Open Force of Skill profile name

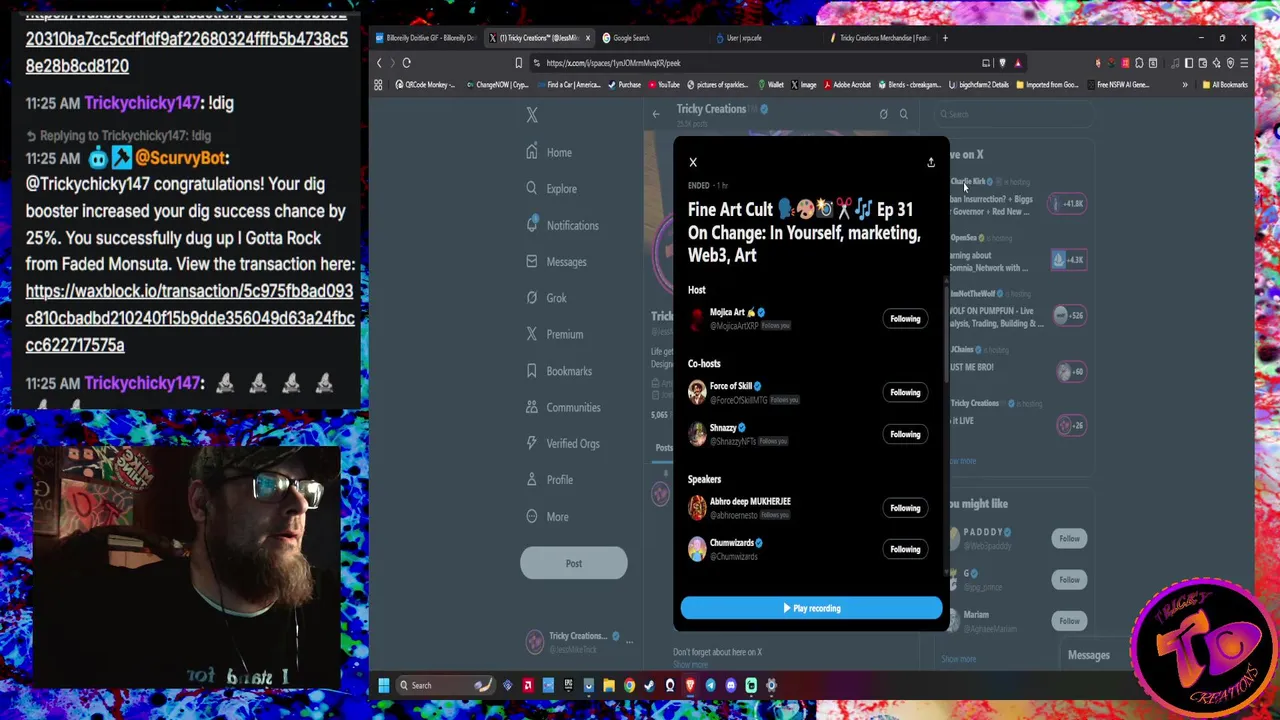tap(731, 386)
